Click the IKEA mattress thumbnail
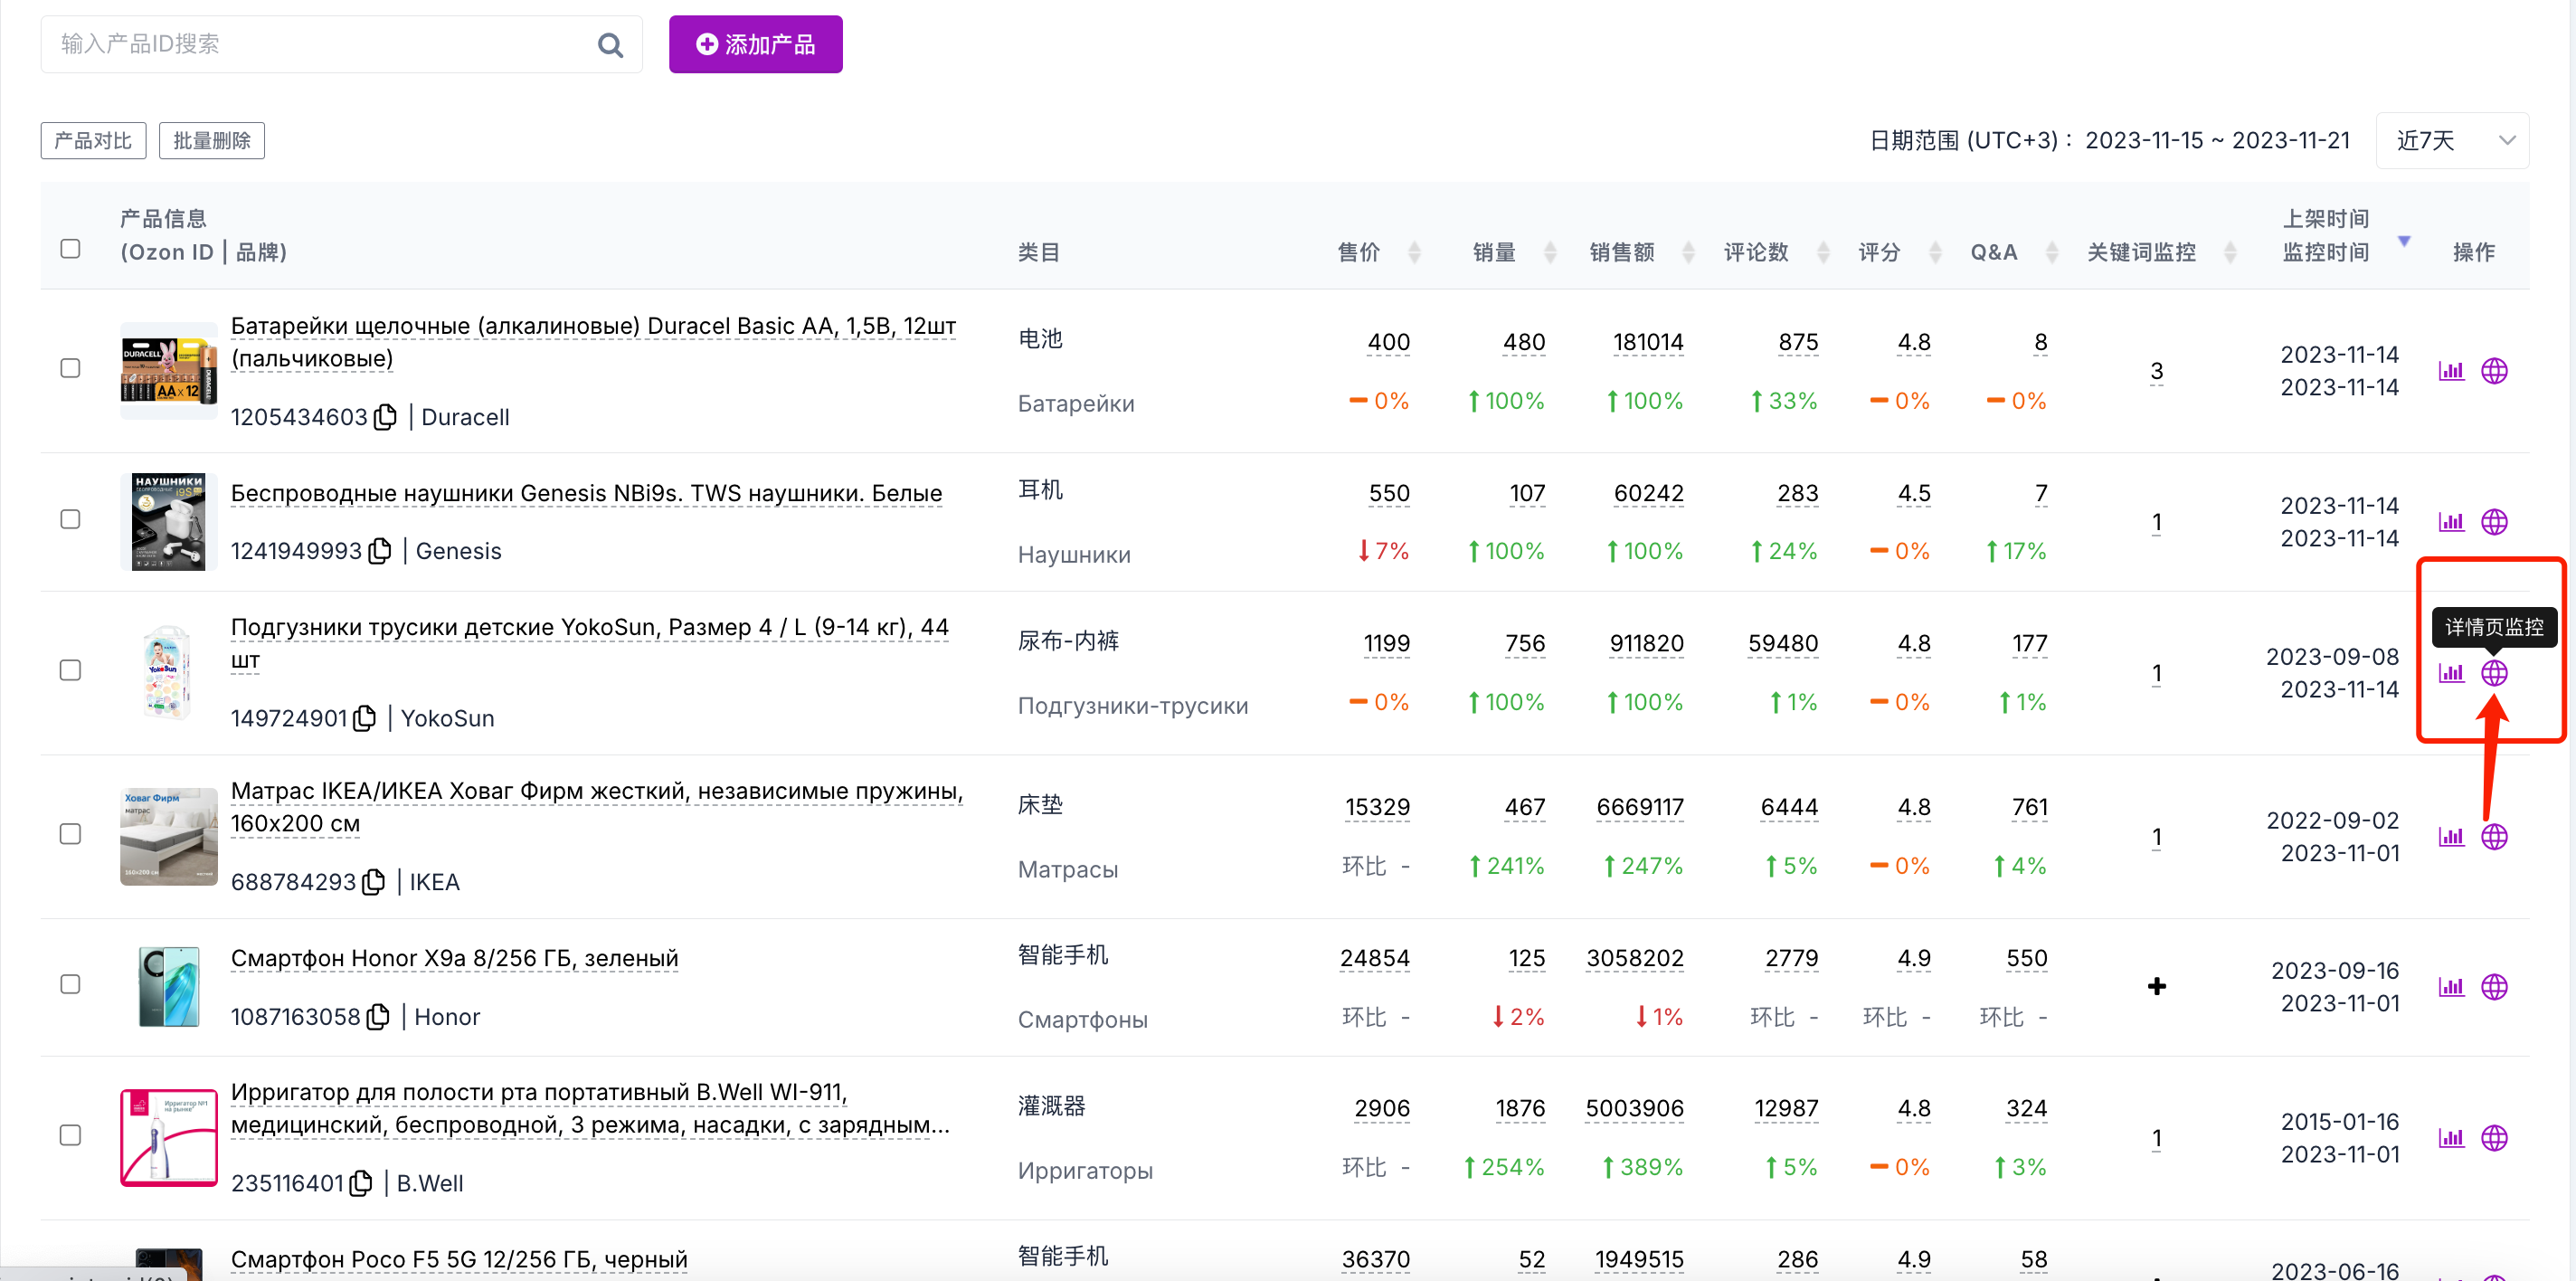The height and width of the screenshot is (1281, 2576). [x=168, y=836]
